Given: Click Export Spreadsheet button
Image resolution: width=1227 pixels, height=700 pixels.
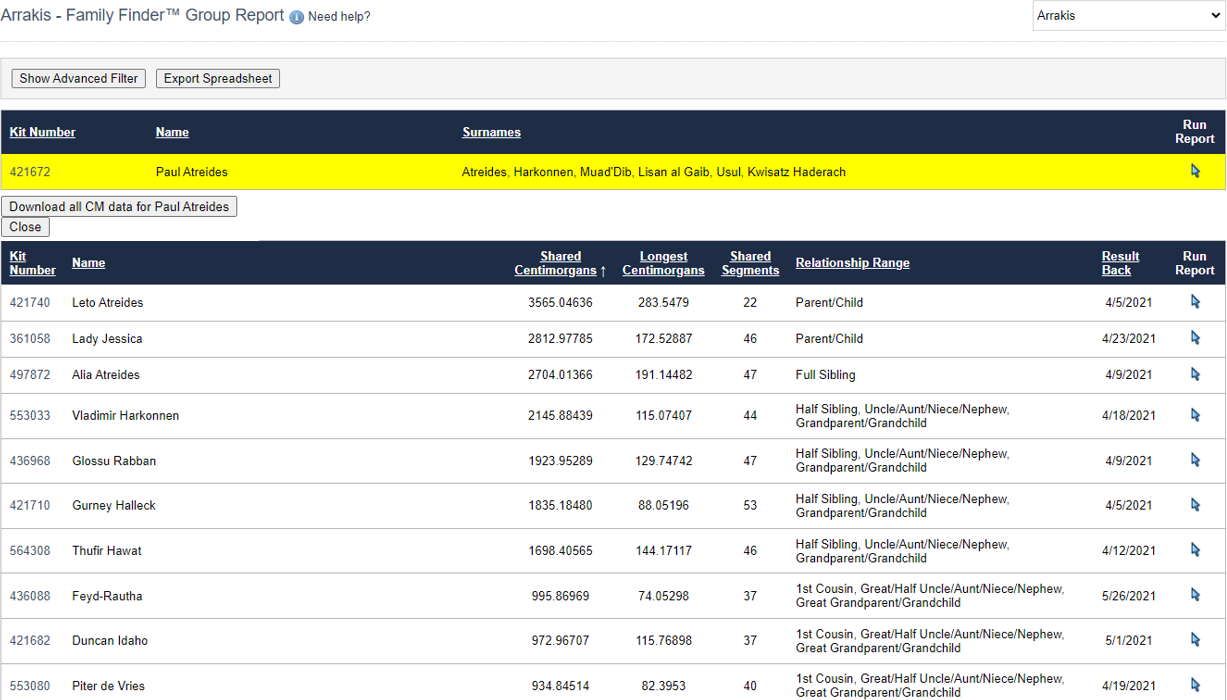Looking at the screenshot, I should point(218,78).
